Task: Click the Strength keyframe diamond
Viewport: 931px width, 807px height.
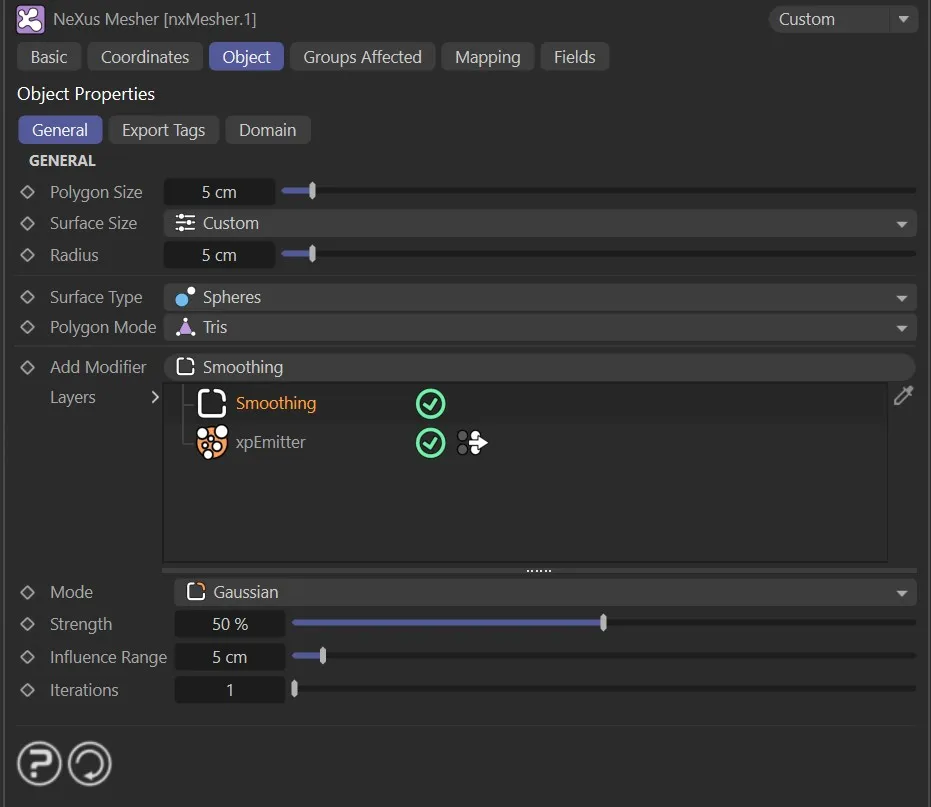Action: pos(28,624)
